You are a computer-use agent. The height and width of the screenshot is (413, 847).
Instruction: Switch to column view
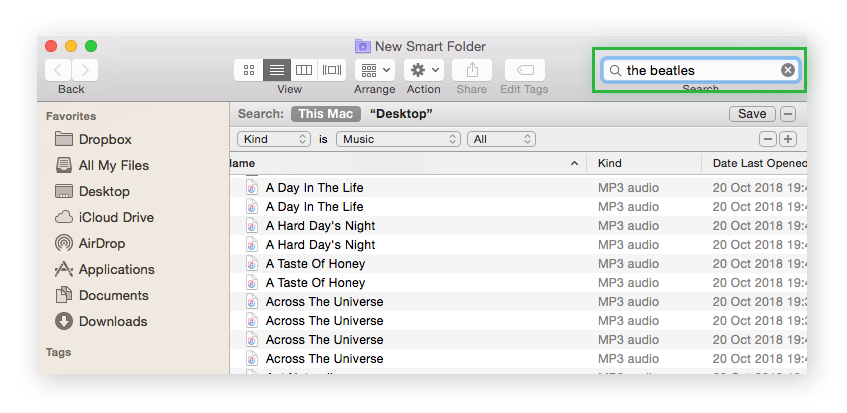point(304,70)
